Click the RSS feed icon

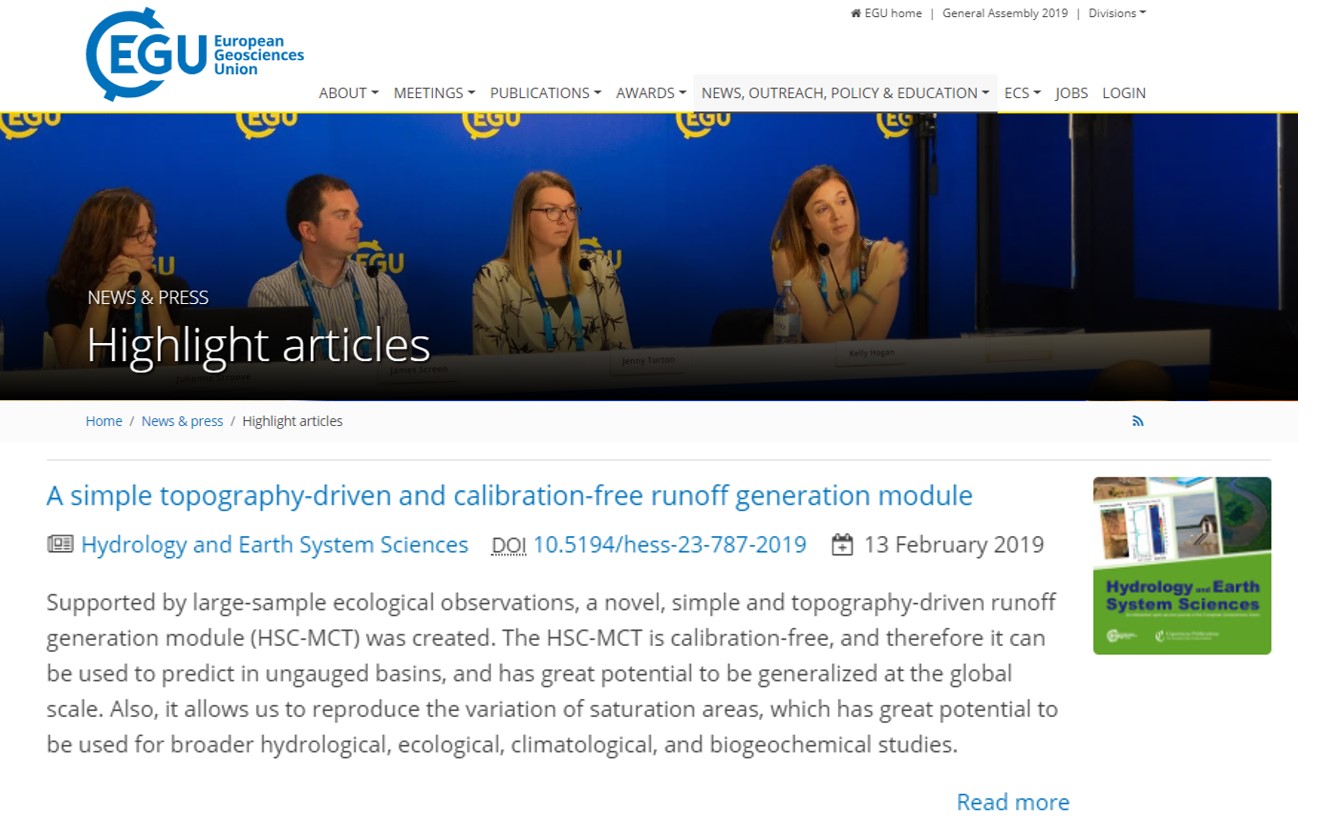point(1137,421)
